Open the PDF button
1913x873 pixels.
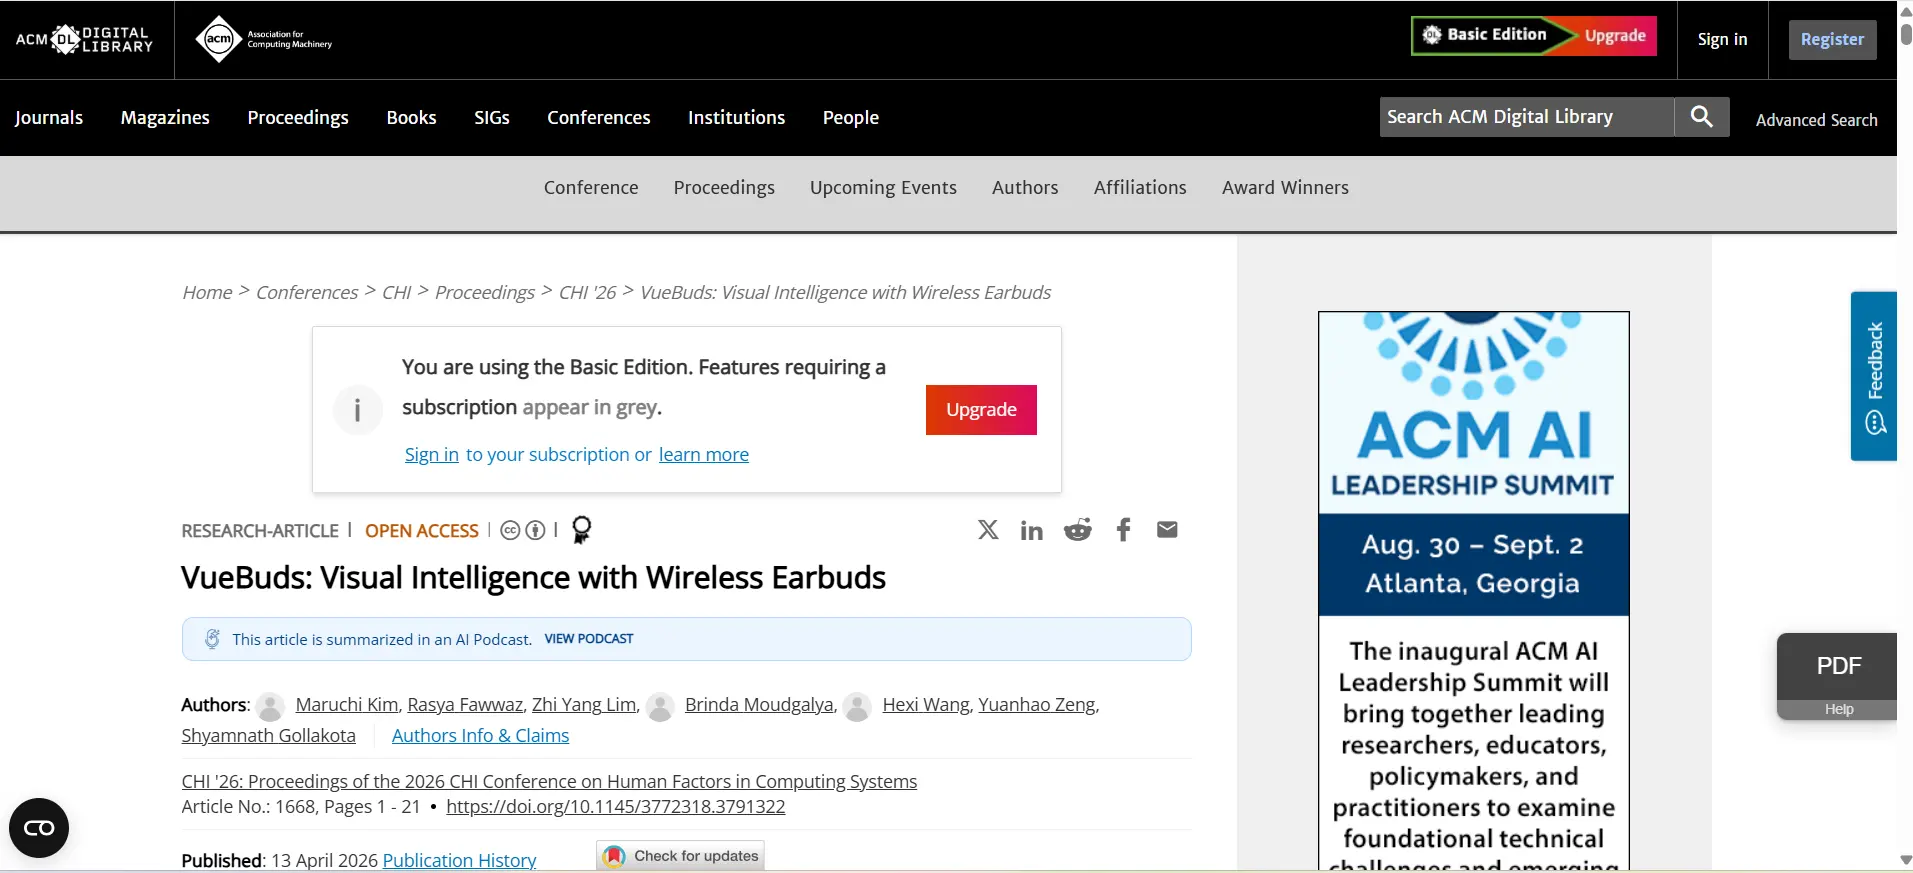tap(1838, 666)
